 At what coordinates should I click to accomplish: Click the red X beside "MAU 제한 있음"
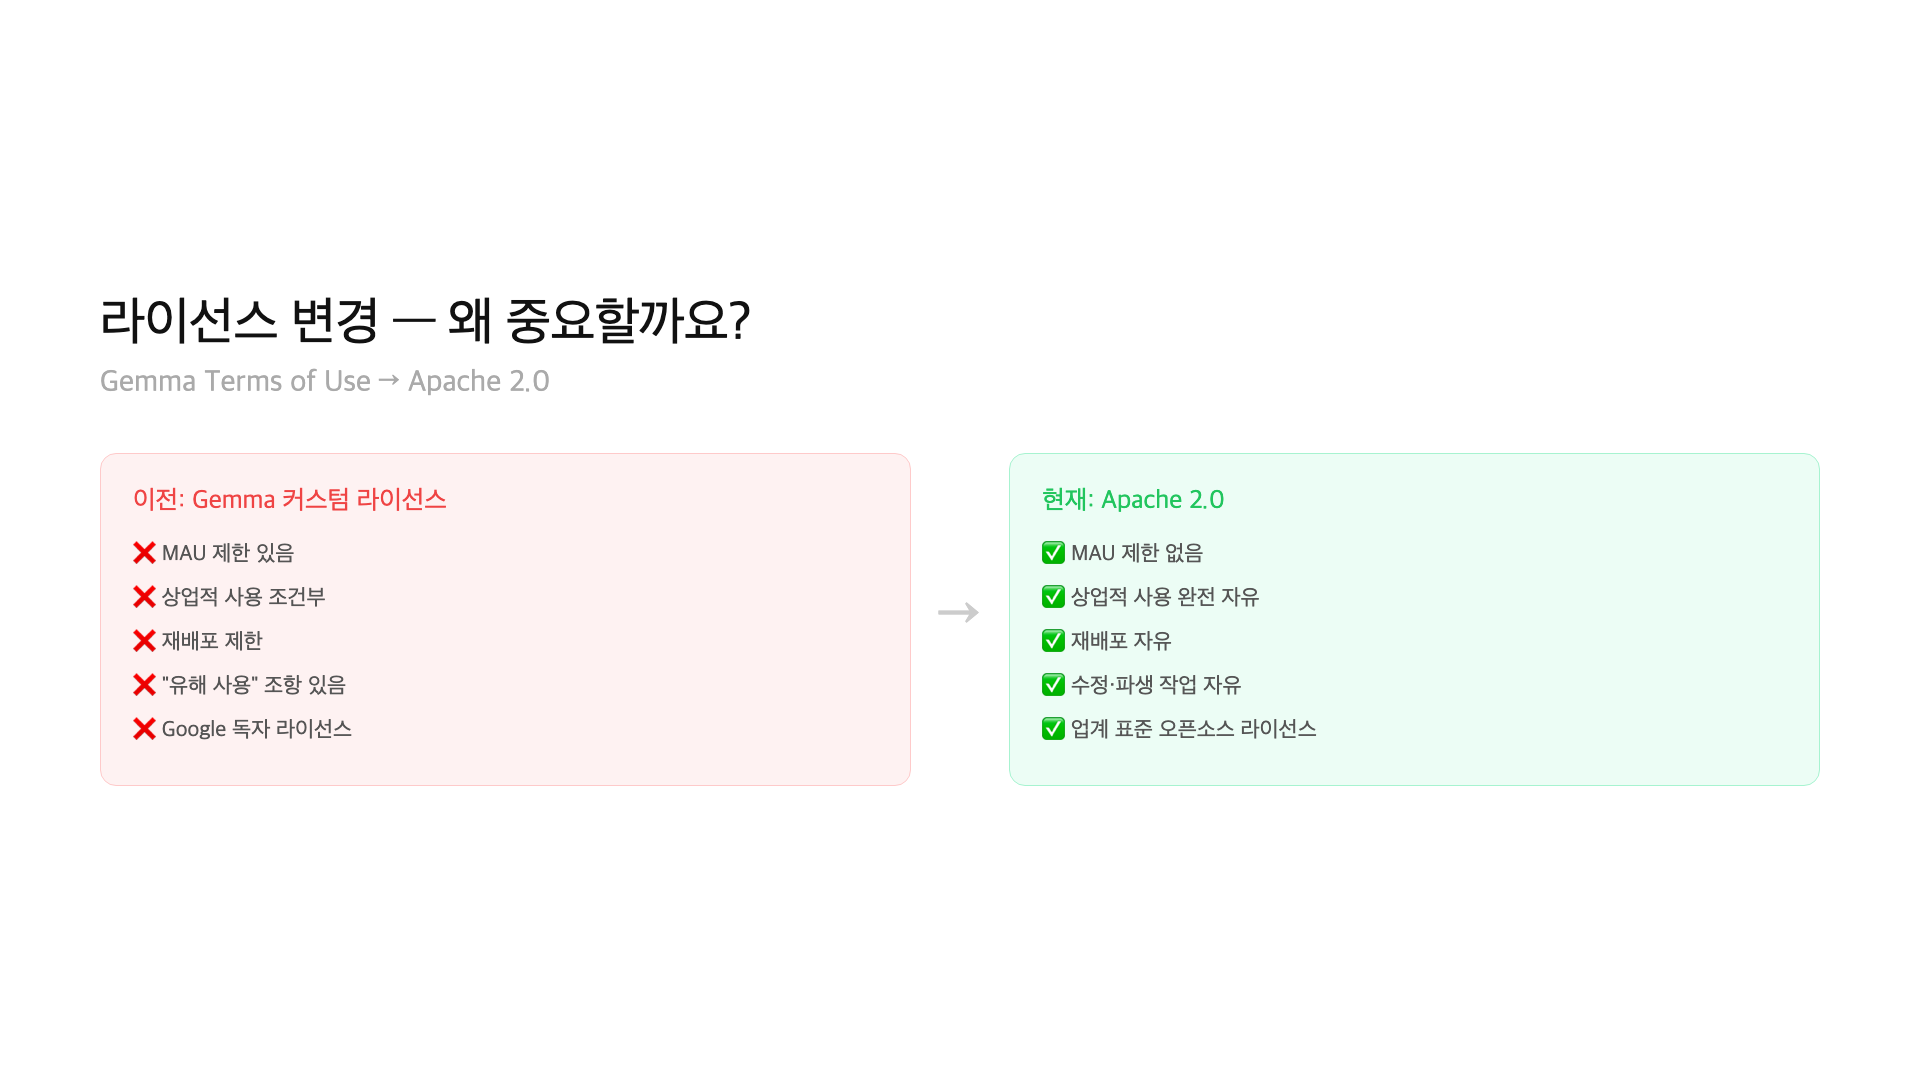click(144, 553)
